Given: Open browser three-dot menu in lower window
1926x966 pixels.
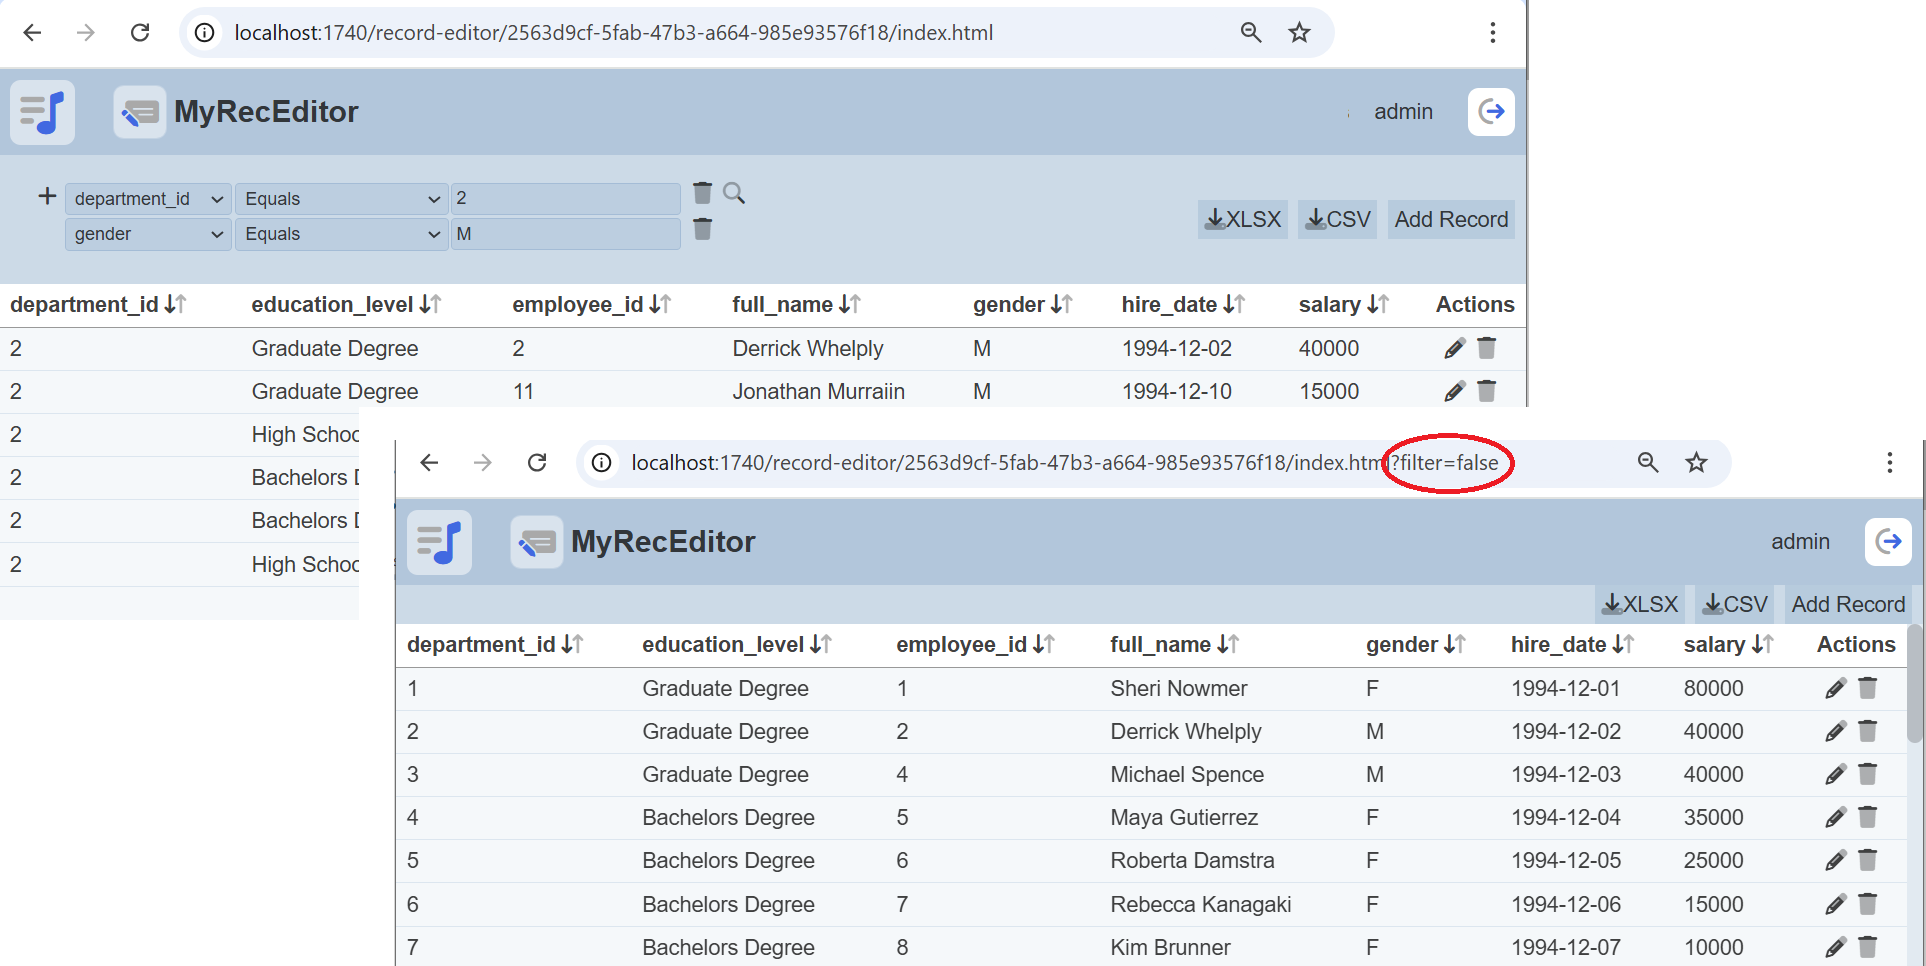Looking at the screenshot, I should [x=1889, y=462].
